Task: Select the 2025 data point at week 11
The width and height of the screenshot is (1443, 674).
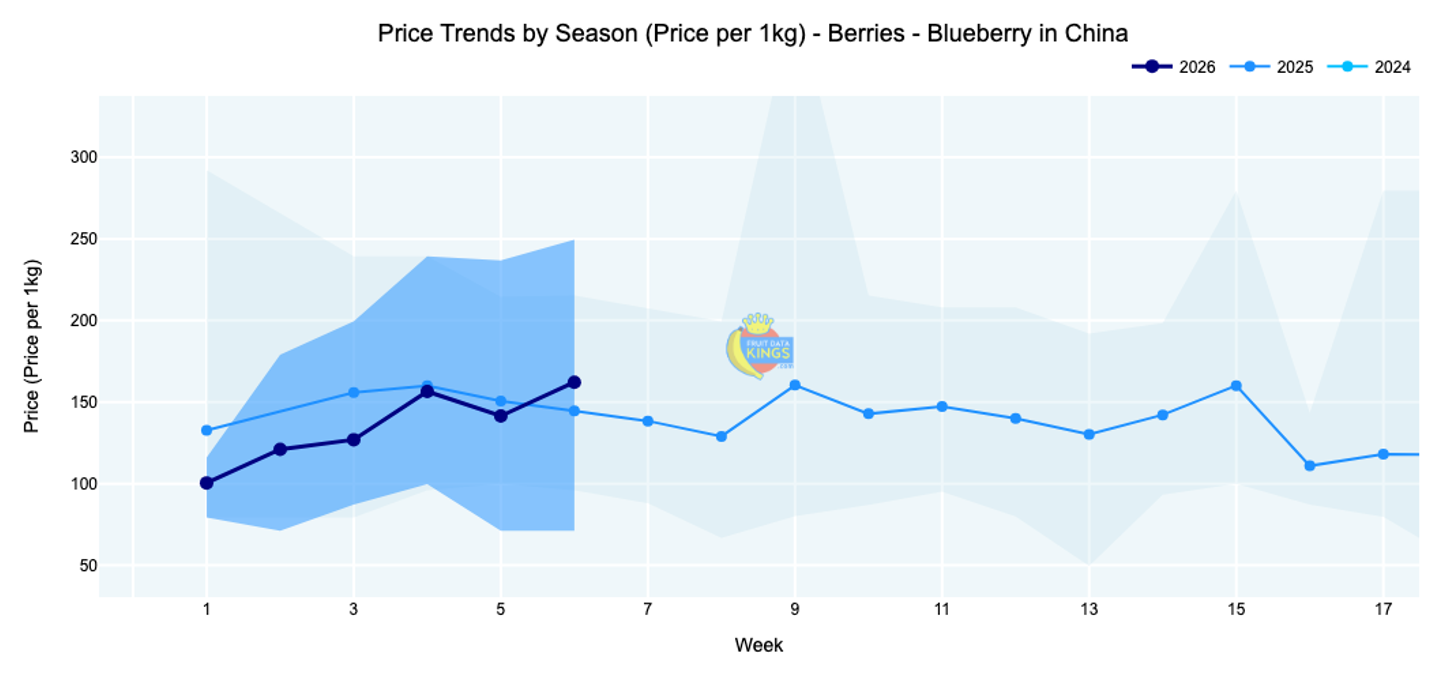Action: [x=942, y=407]
